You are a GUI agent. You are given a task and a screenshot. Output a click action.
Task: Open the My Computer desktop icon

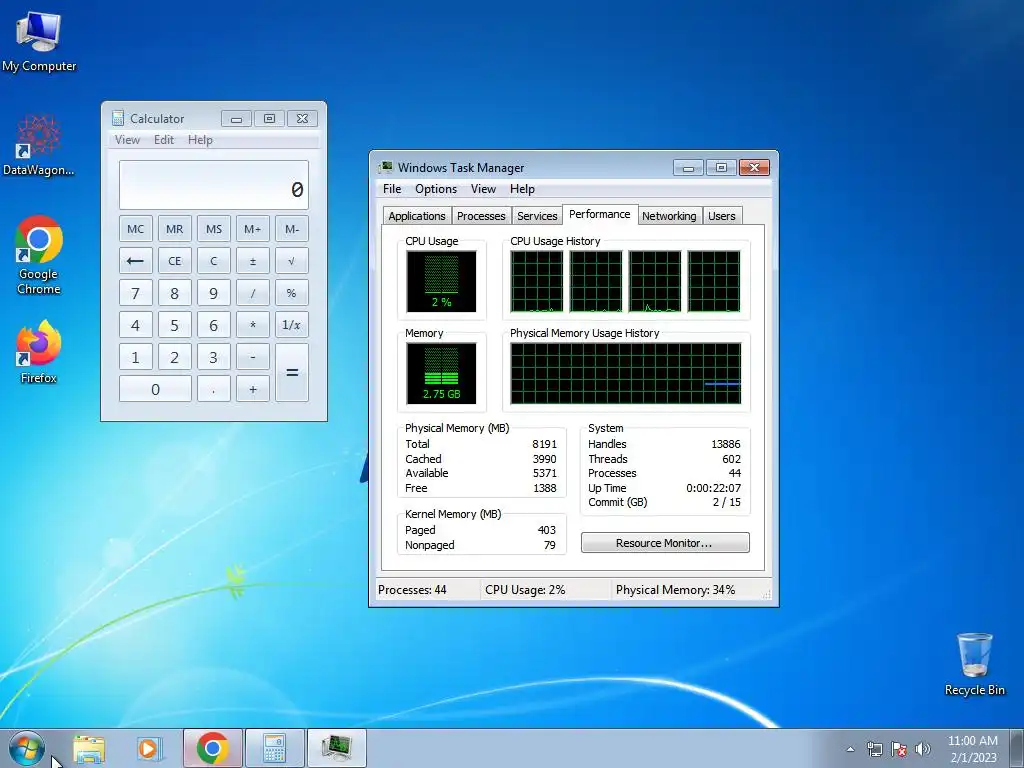tap(39, 40)
